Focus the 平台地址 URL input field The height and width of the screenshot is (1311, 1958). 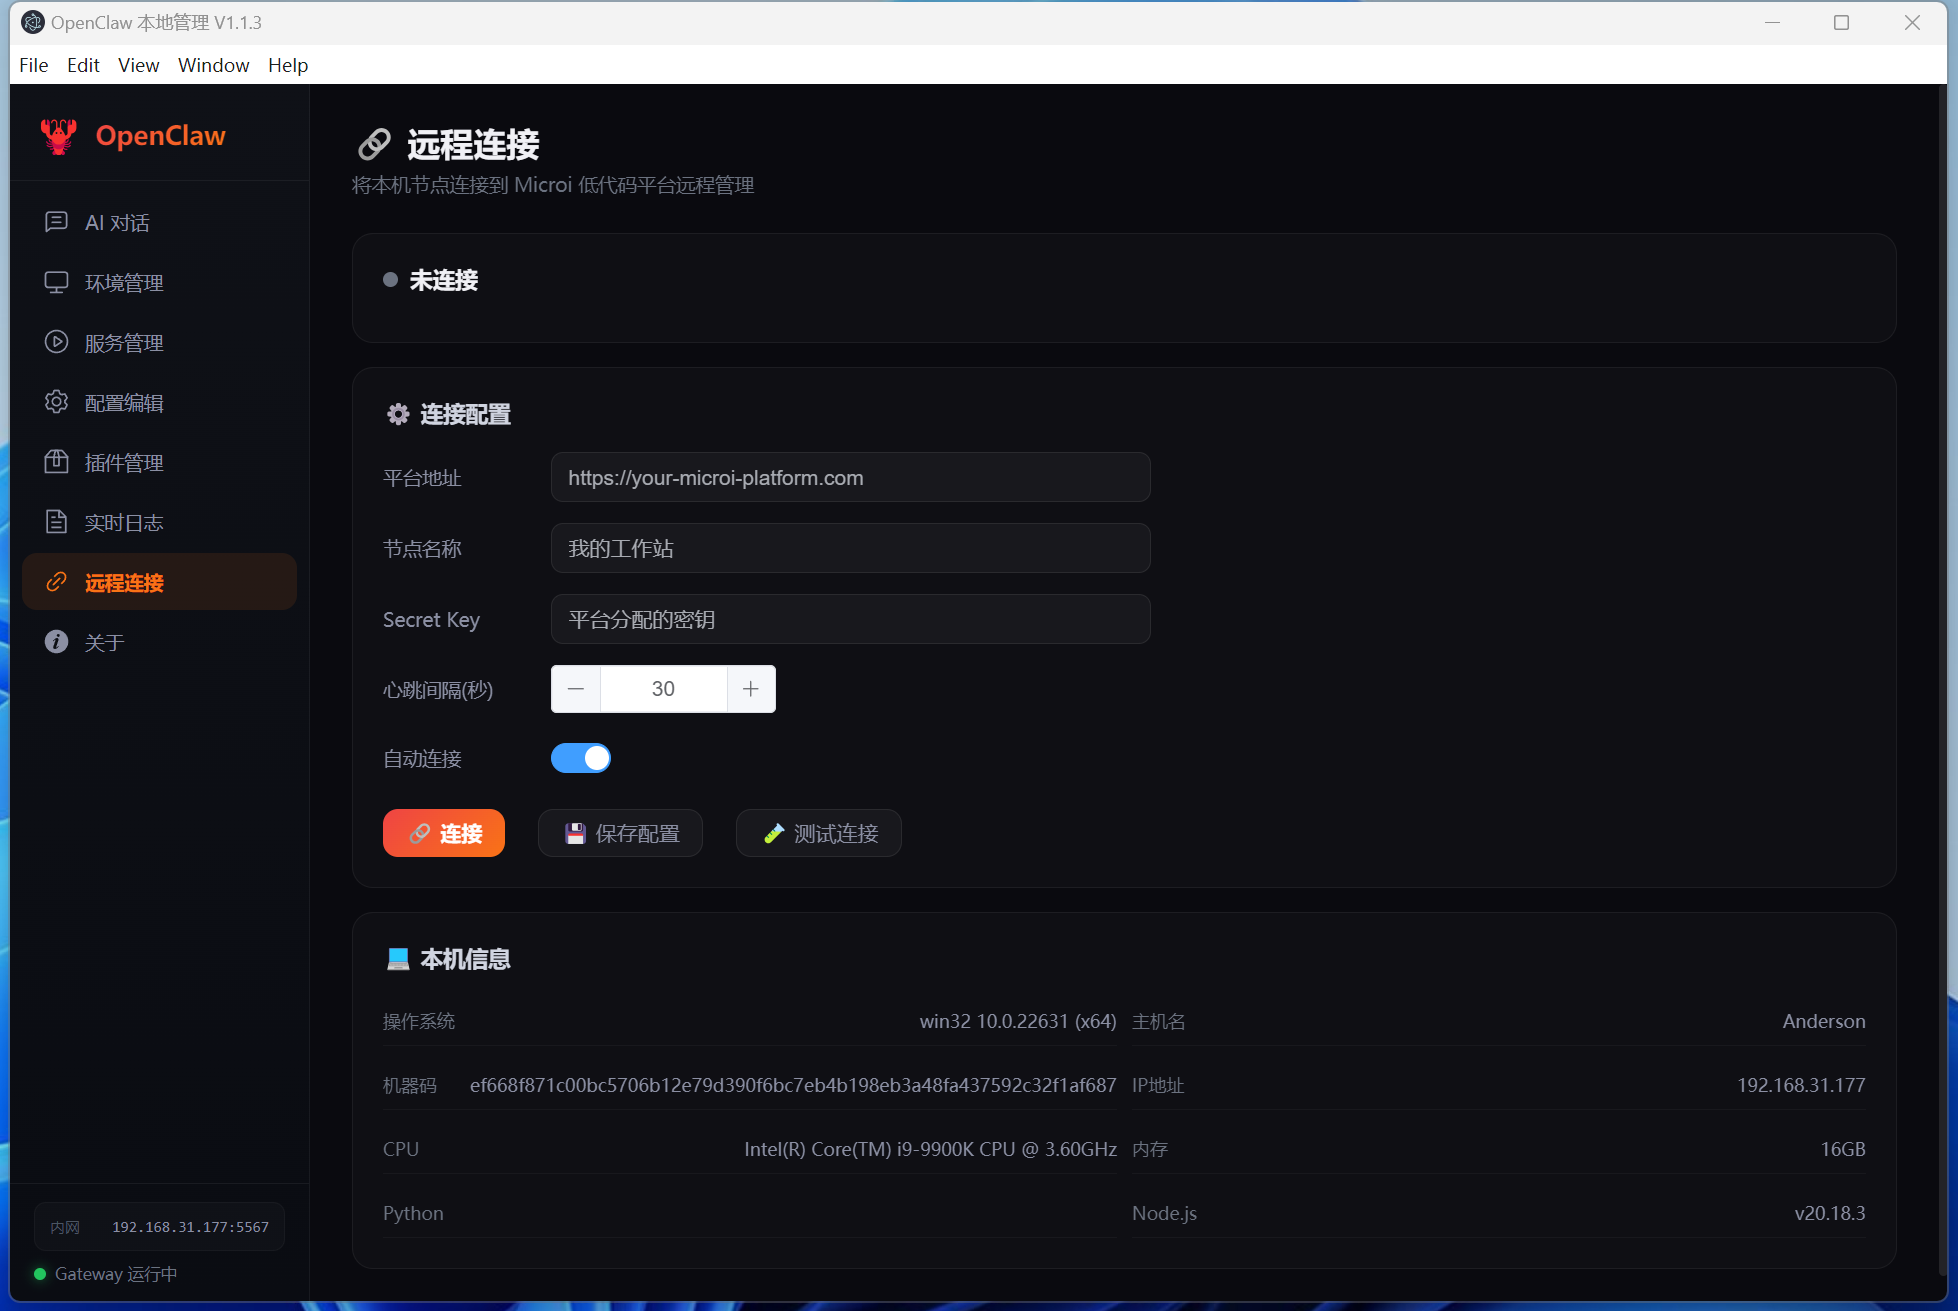click(x=850, y=478)
